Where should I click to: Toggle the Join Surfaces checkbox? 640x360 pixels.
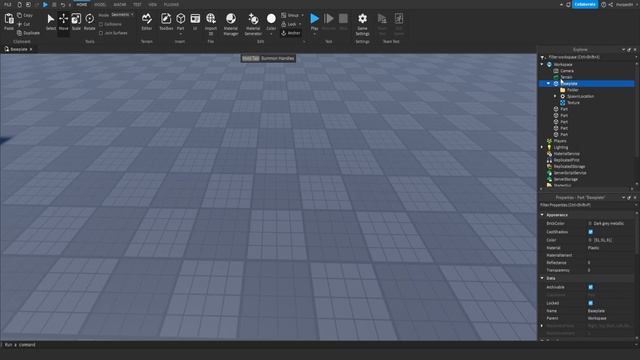point(101,33)
